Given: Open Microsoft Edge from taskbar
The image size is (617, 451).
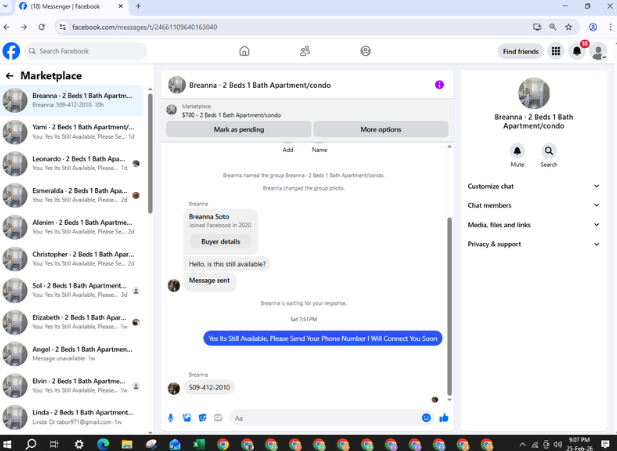Looking at the screenshot, I should (x=103, y=444).
